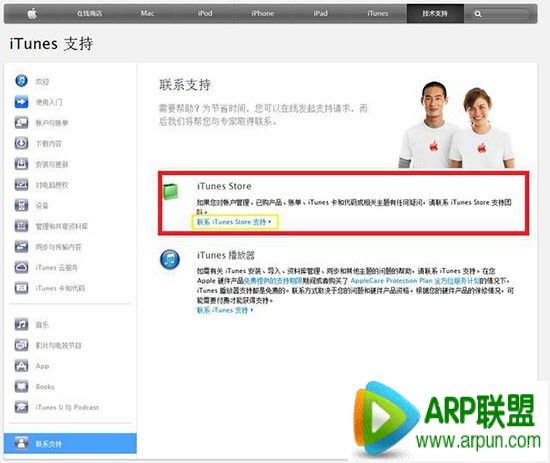This screenshot has height=463, width=550.
Task: Open the 免费提供的支持期限 link
Action: tap(273, 281)
